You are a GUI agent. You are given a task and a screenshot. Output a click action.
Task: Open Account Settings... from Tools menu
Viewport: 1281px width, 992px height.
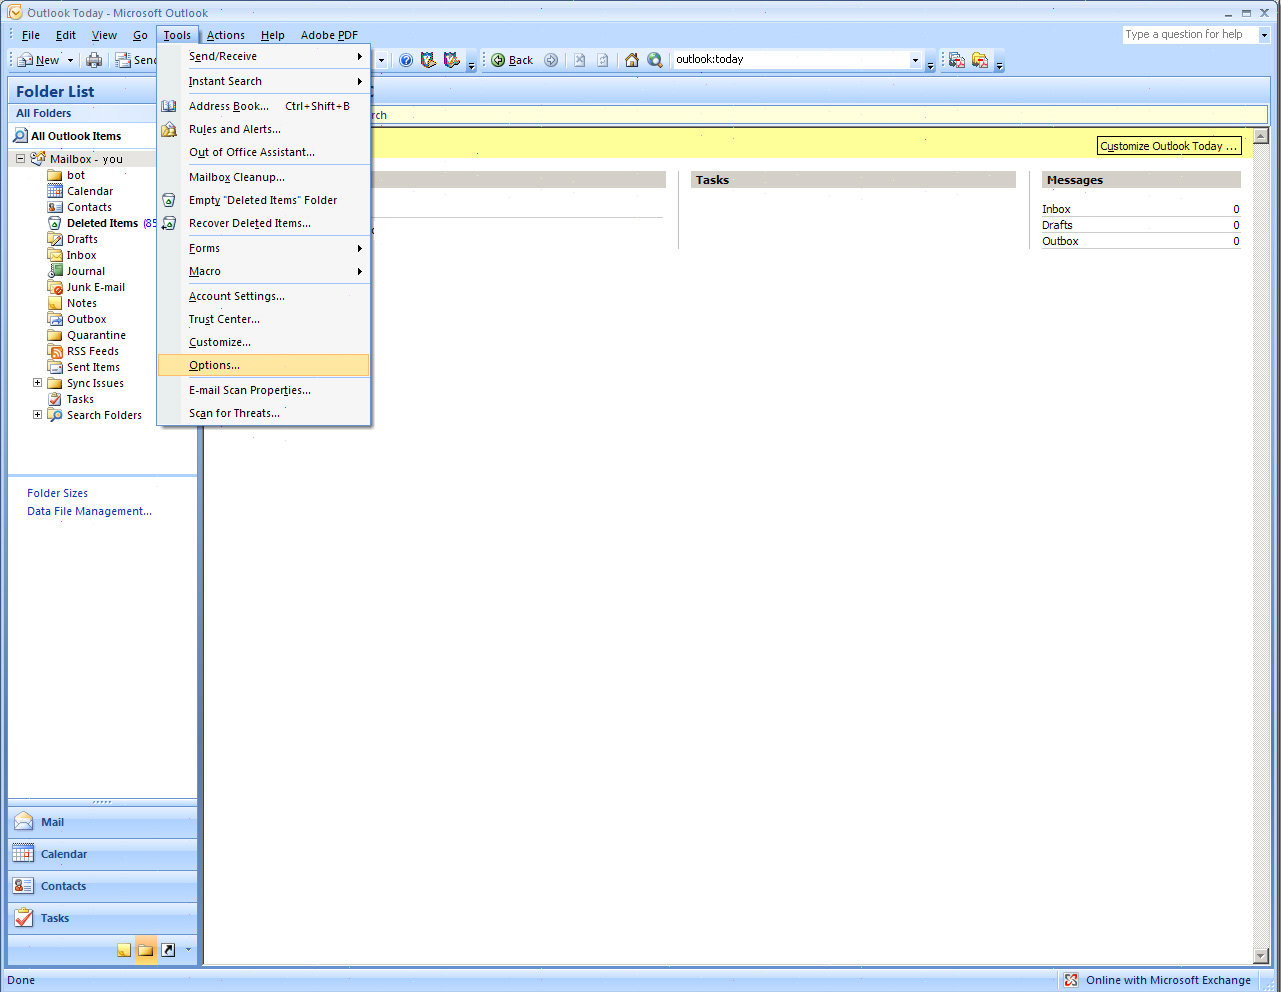click(264, 297)
